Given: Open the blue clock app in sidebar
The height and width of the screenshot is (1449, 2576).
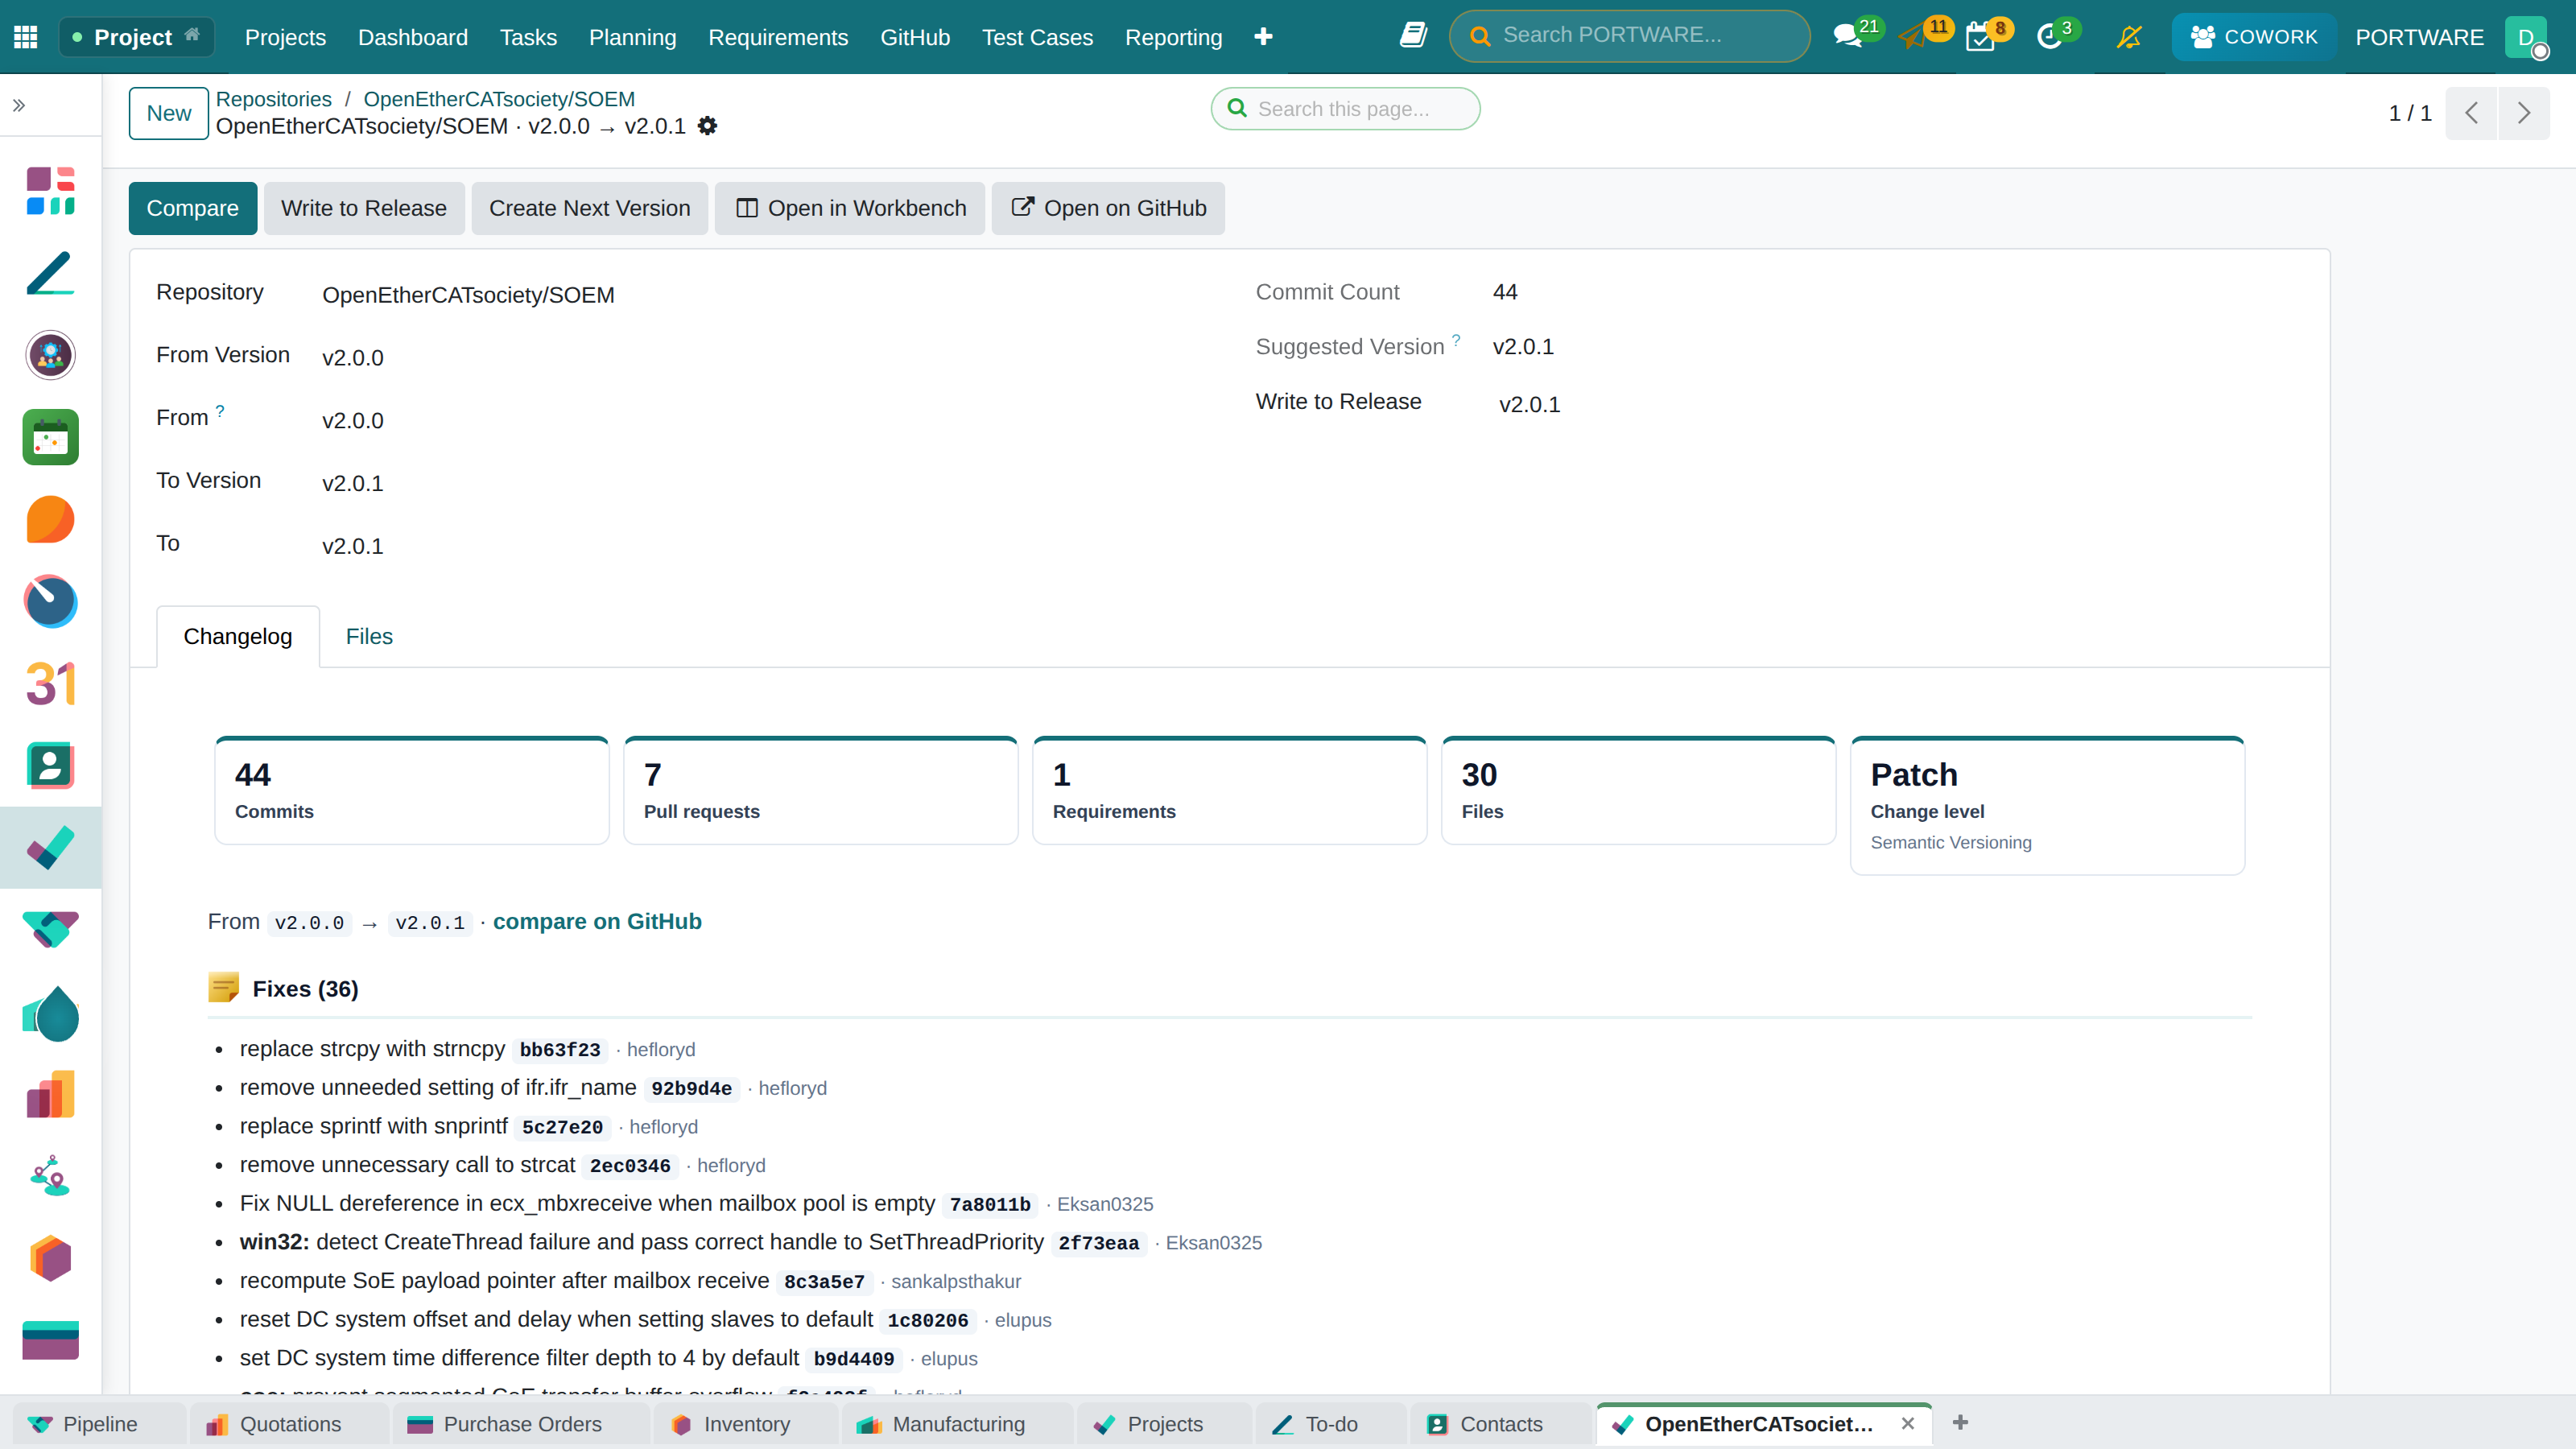Looking at the screenshot, I should pyautogui.click(x=50, y=602).
